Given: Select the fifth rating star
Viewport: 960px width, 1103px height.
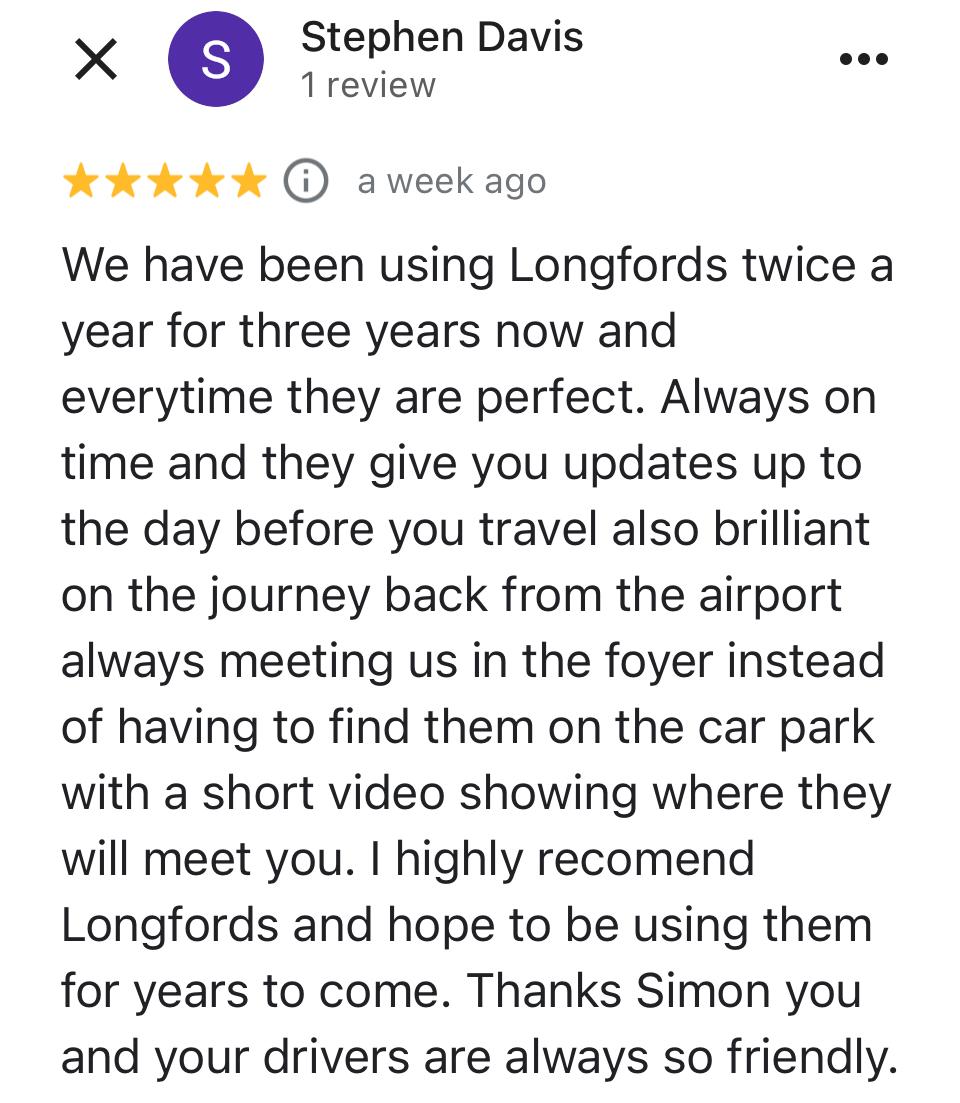Looking at the screenshot, I should tap(249, 181).
